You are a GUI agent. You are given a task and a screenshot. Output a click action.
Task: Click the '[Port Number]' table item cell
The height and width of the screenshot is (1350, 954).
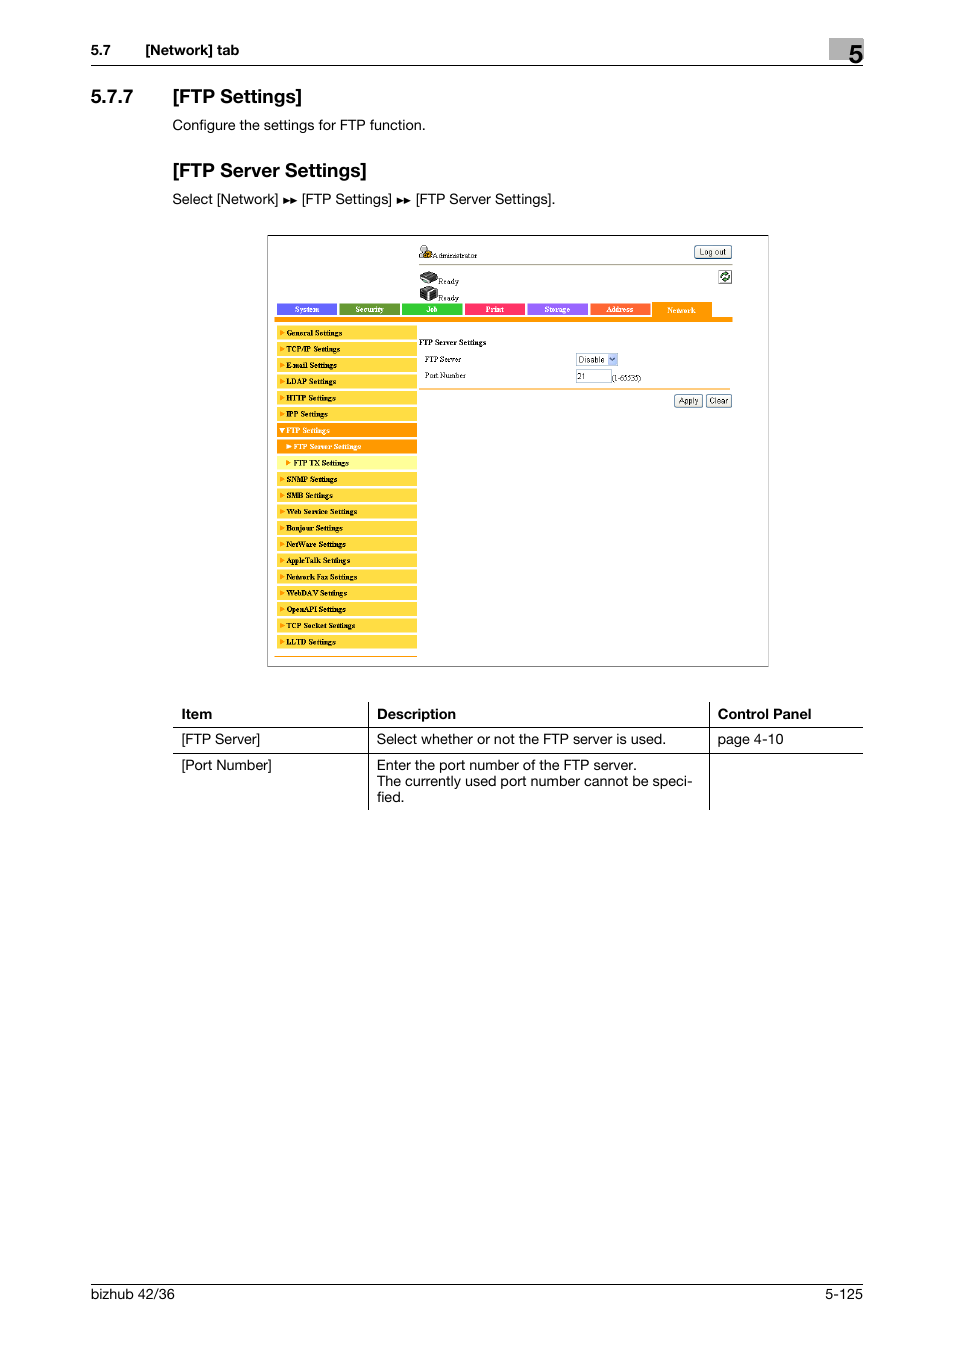click(227, 765)
